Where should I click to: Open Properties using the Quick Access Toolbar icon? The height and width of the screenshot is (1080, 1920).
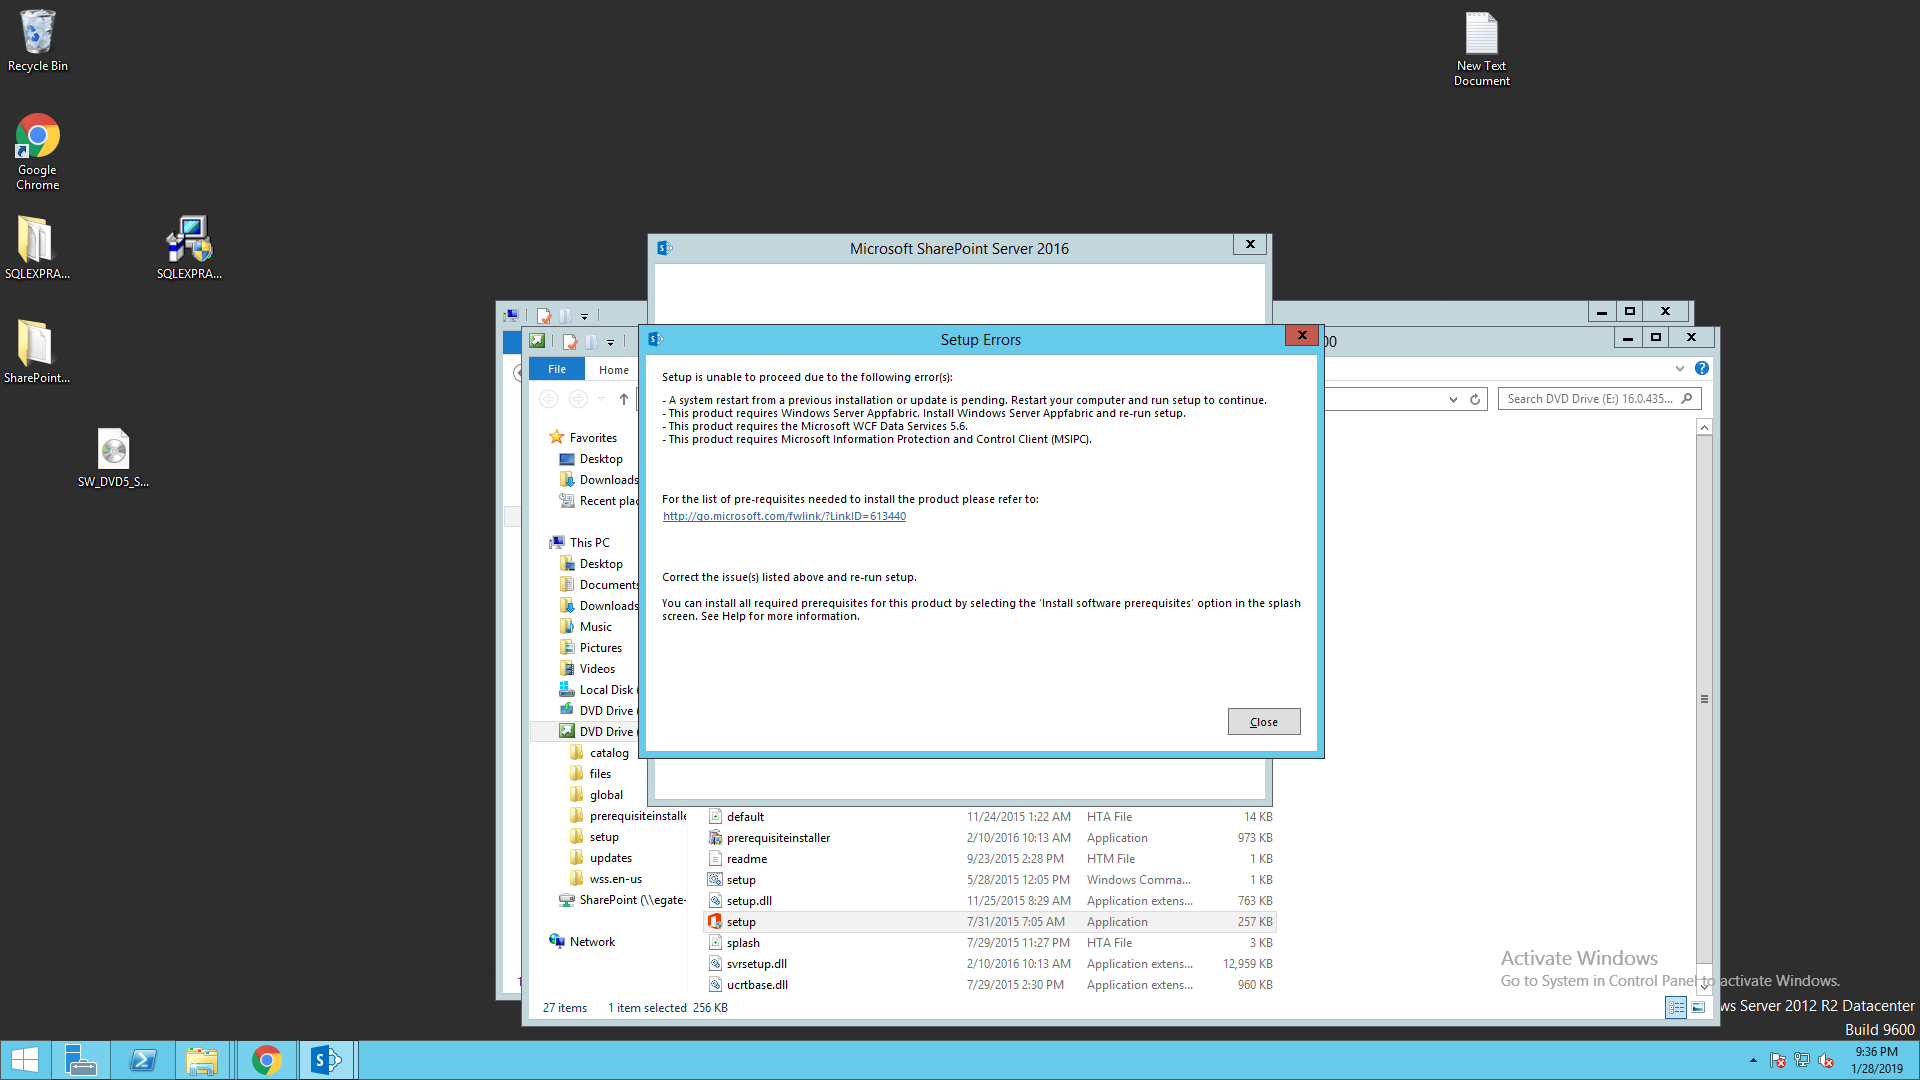569,341
